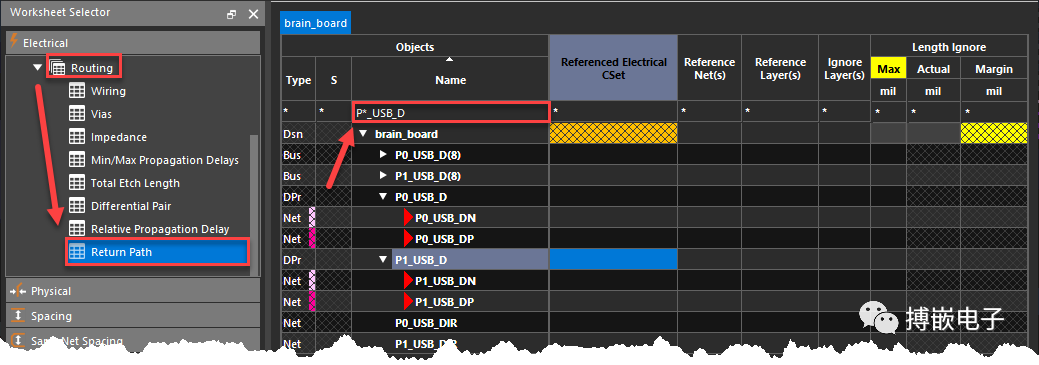This screenshot has width=1039, height=365.
Task: Click the Wiring worksheet grid icon
Action: coord(77,91)
